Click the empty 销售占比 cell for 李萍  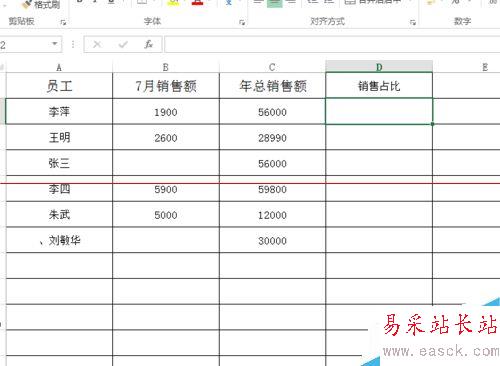click(379, 111)
